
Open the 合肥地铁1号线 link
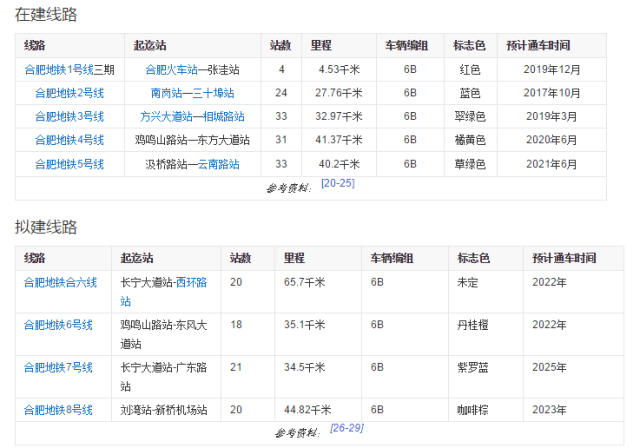59,70
